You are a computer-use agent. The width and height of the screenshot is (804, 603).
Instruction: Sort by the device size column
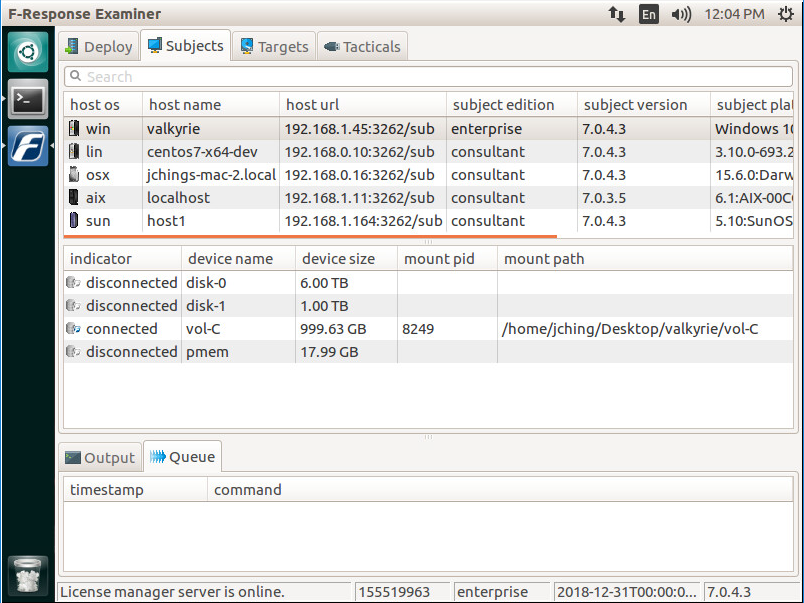[346, 258]
